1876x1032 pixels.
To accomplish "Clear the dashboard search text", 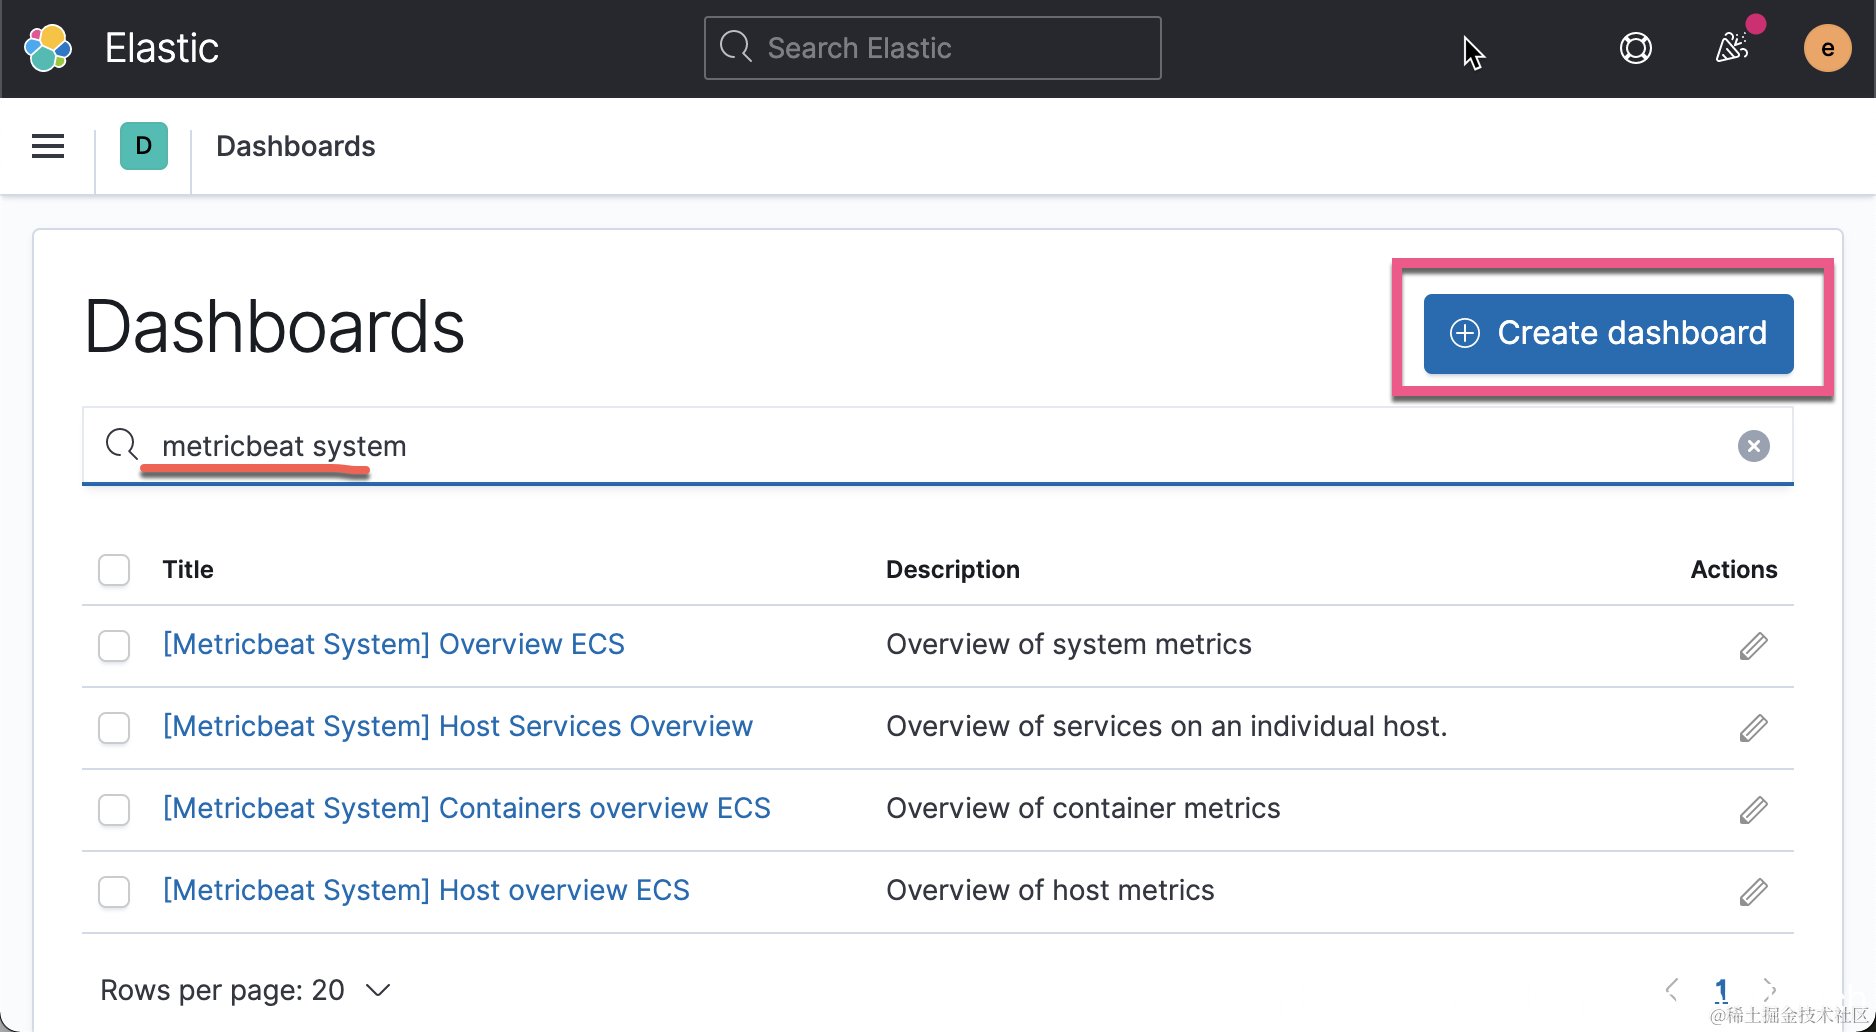I will click(x=1753, y=446).
